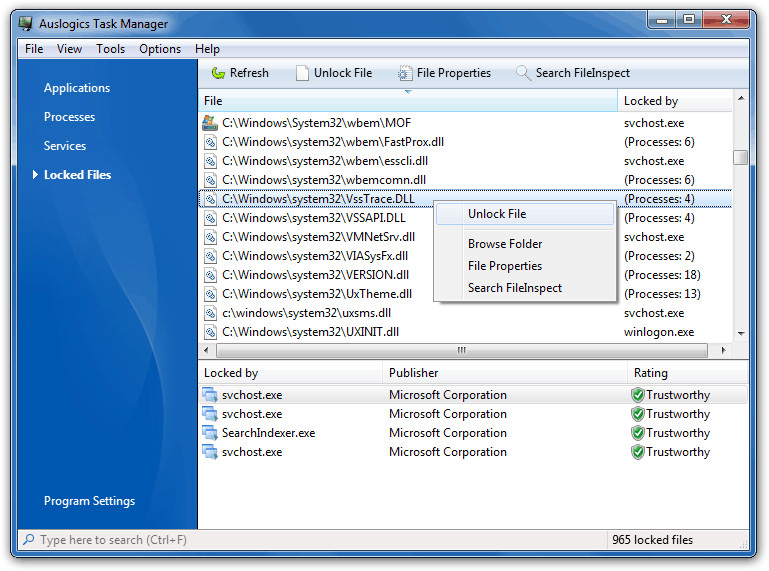
Task: Click the Trustworthy shield icon for SearchIndexer.exe
Action: tap(638, 433)
